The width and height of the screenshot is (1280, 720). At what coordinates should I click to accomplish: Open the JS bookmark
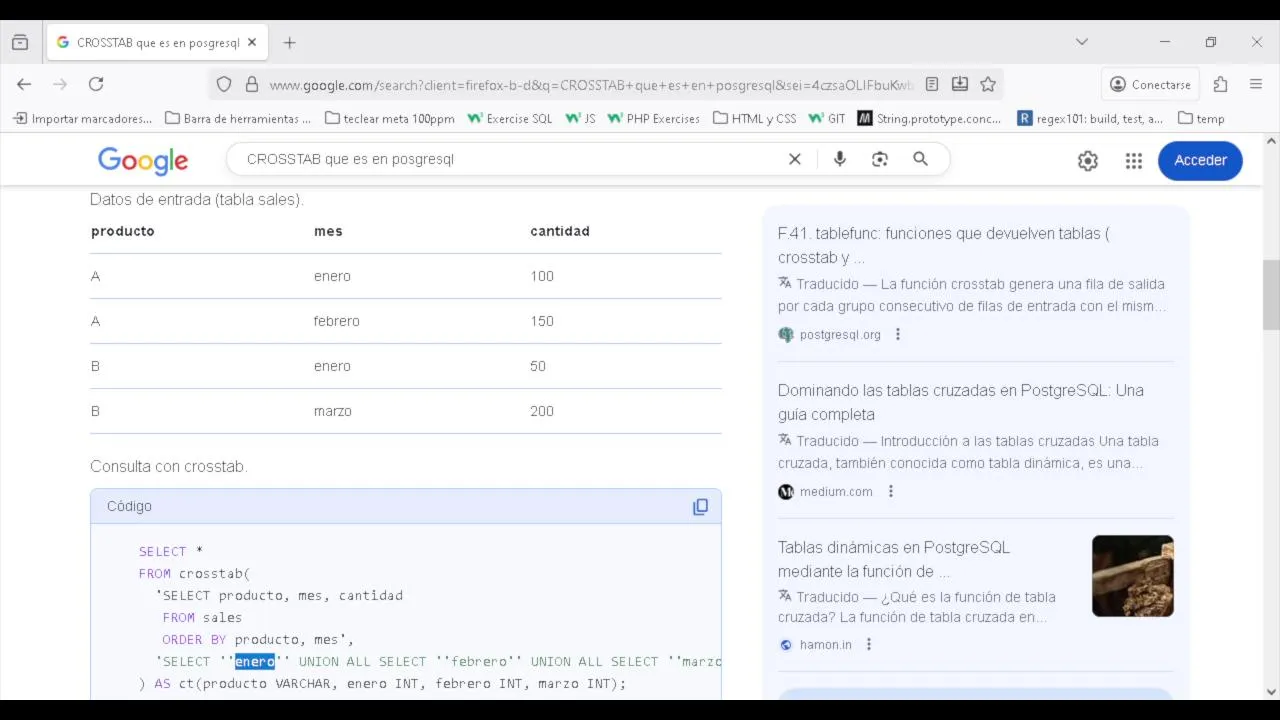point(580,118)
